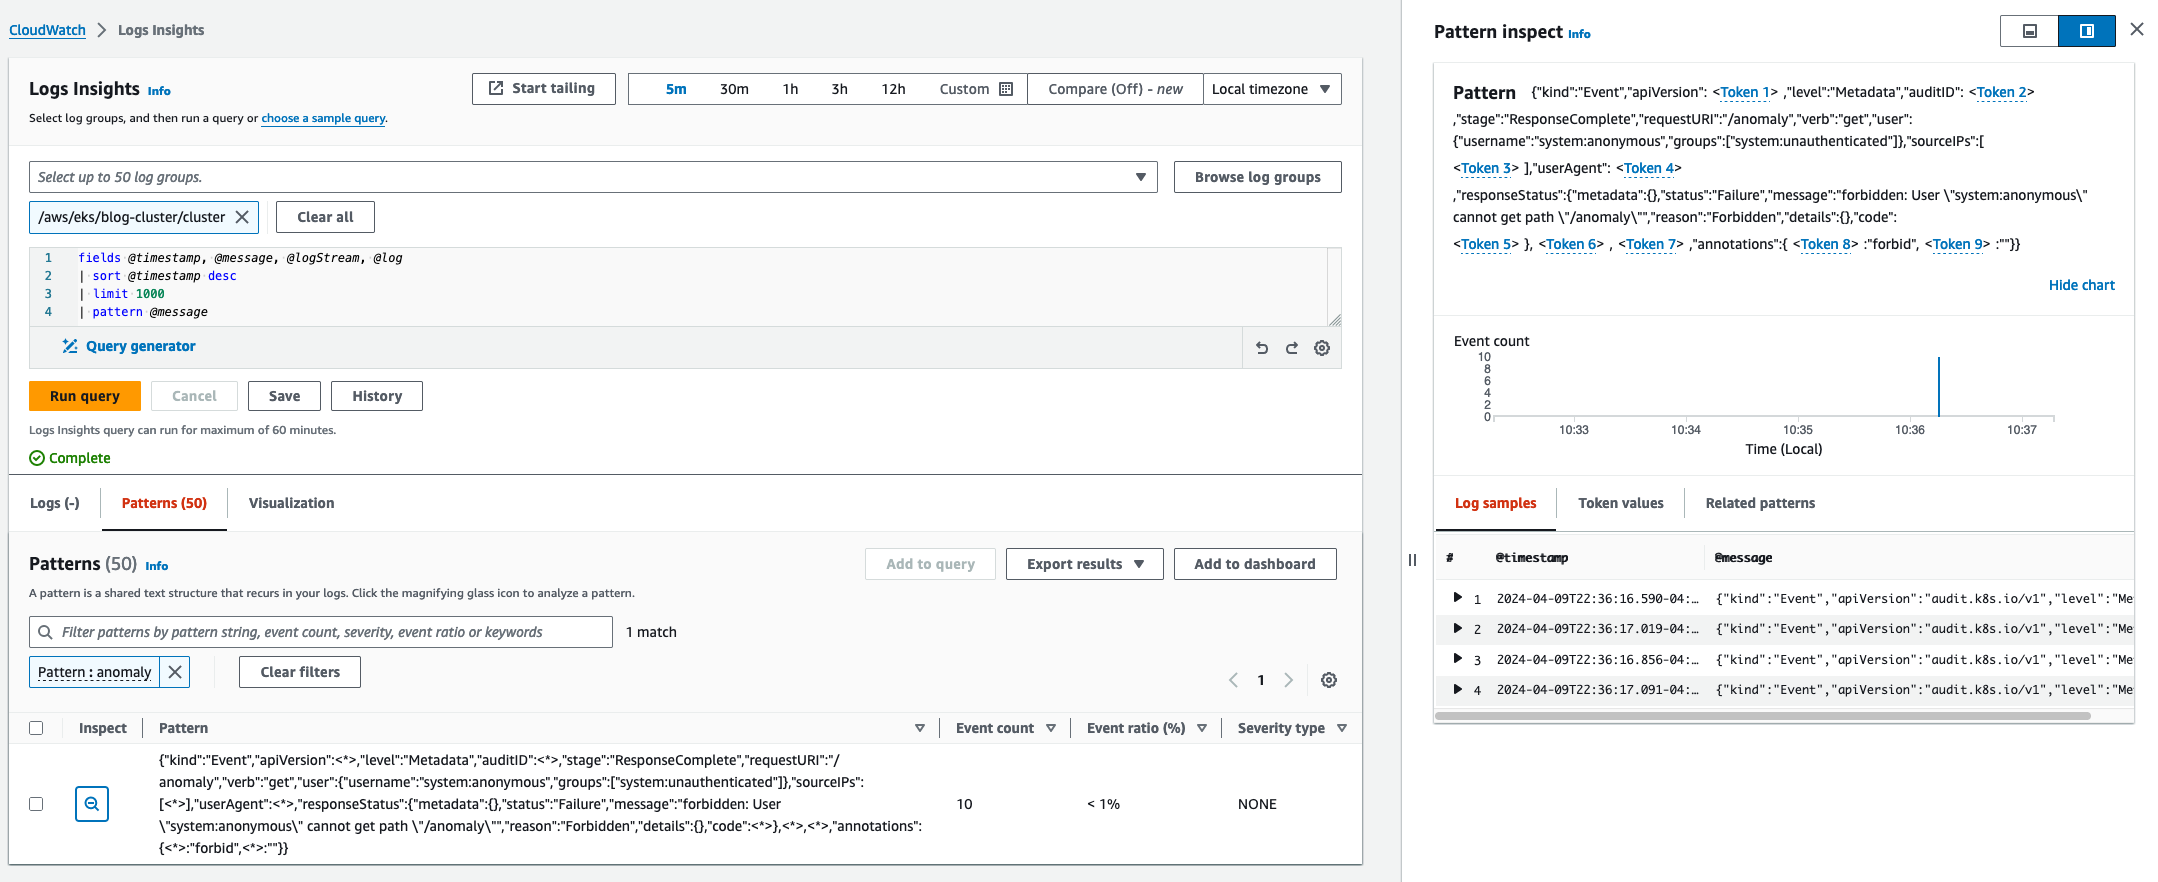Image resolution: width=2158 pixels, height=882 pixels.
Task: Open query editor settings gear
Action: point(1322,348)
